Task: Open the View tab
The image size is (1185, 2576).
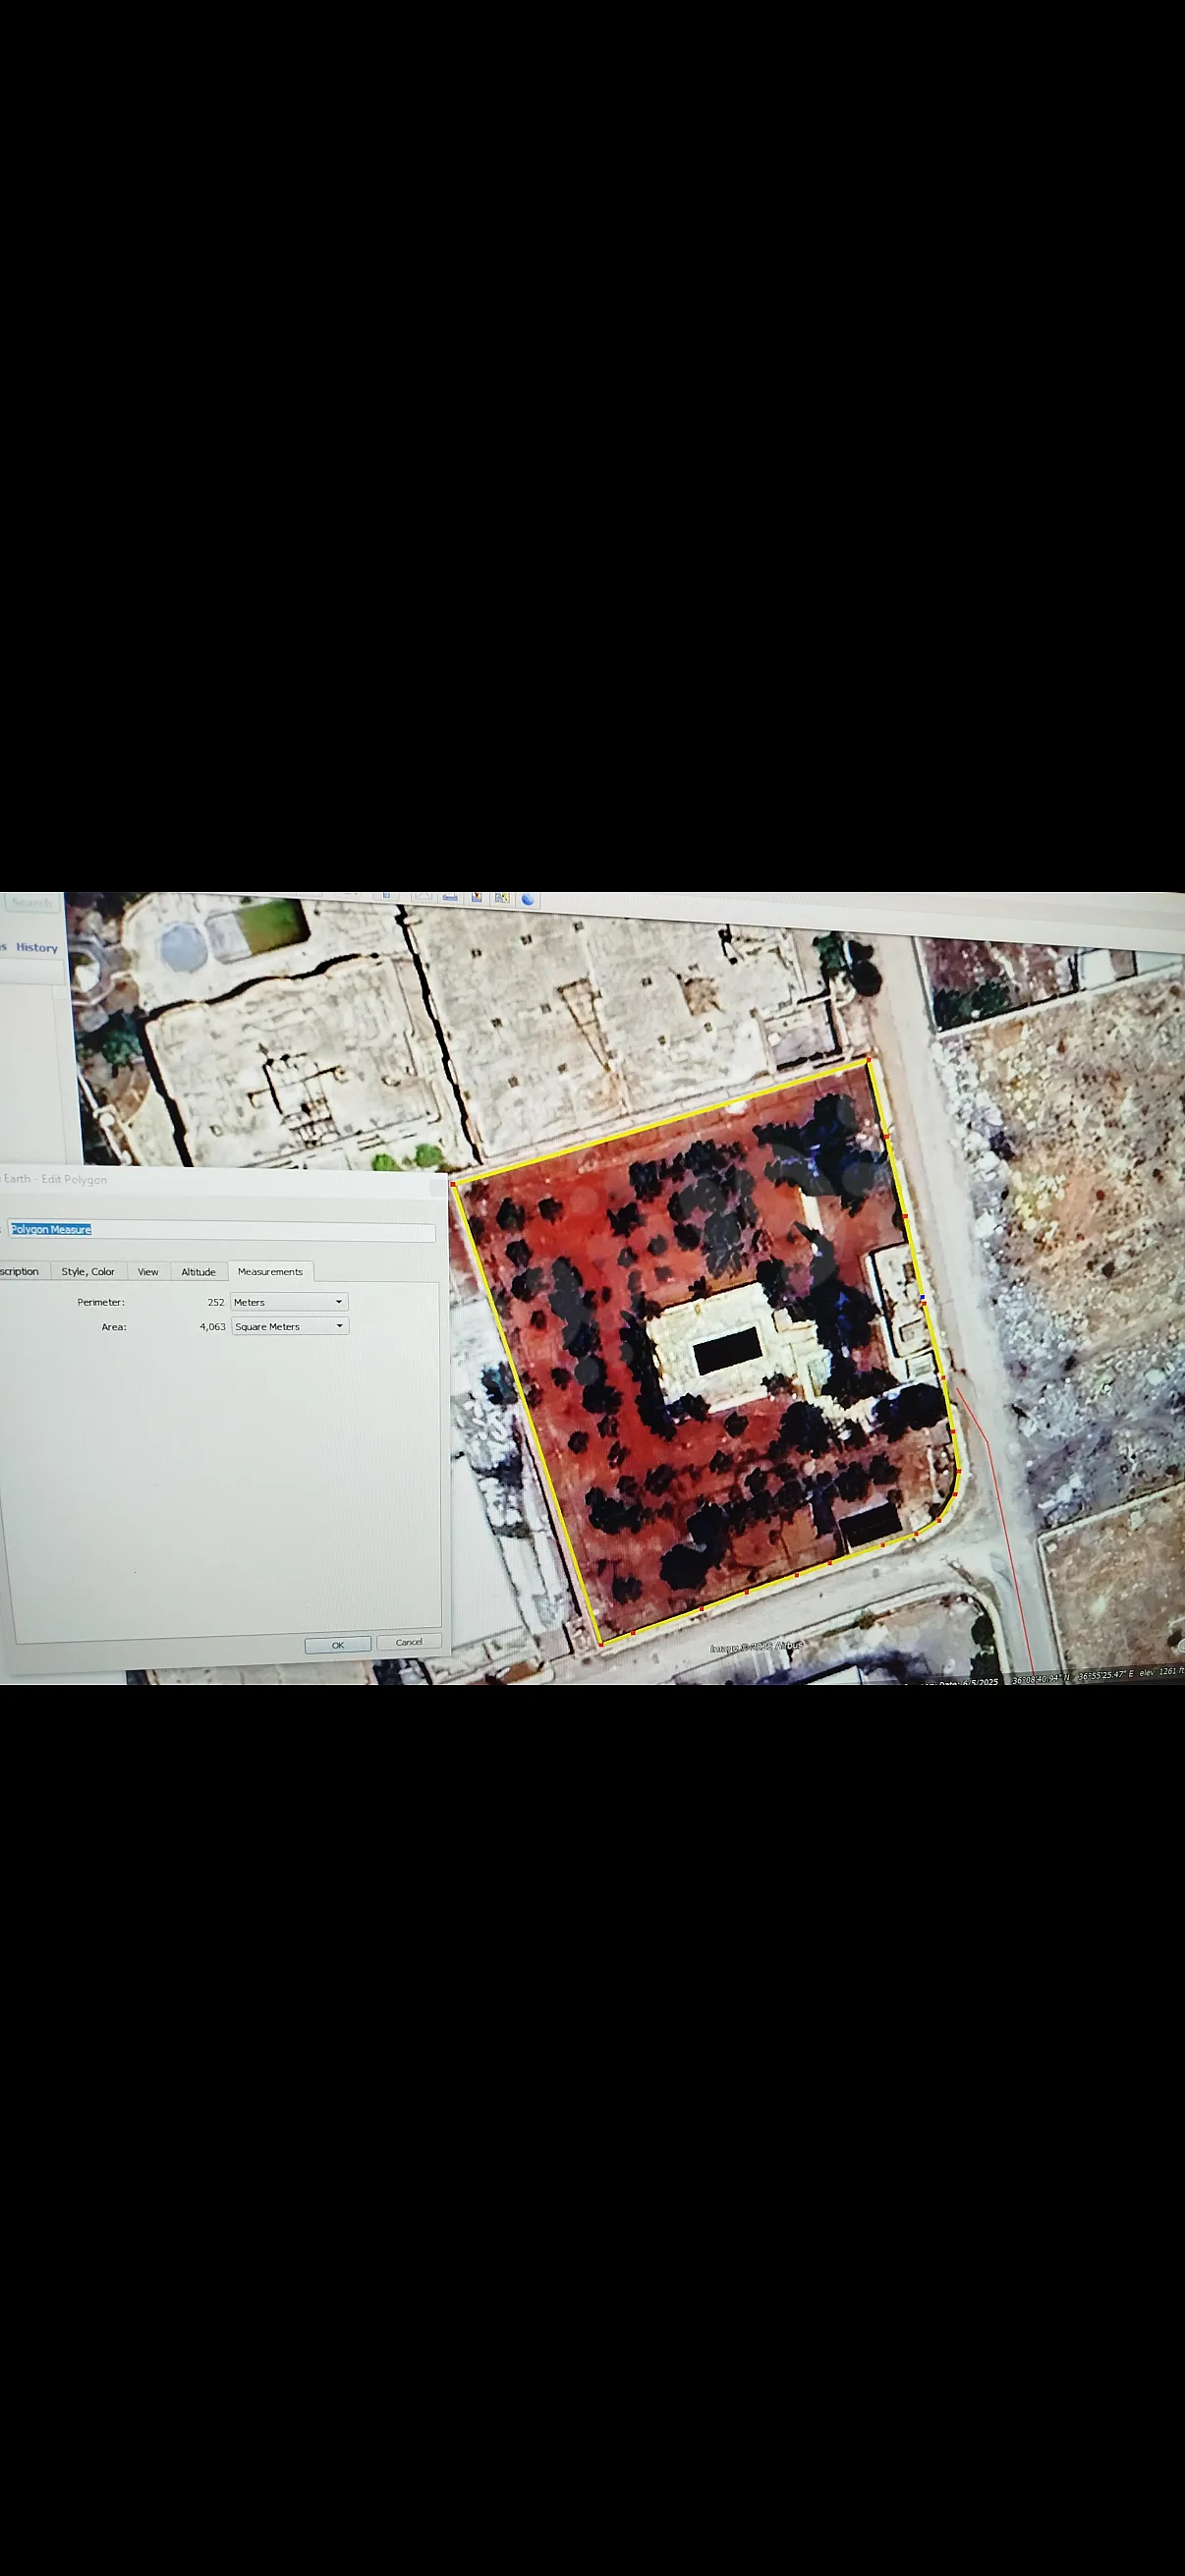Action: [x=148, y=1272]
